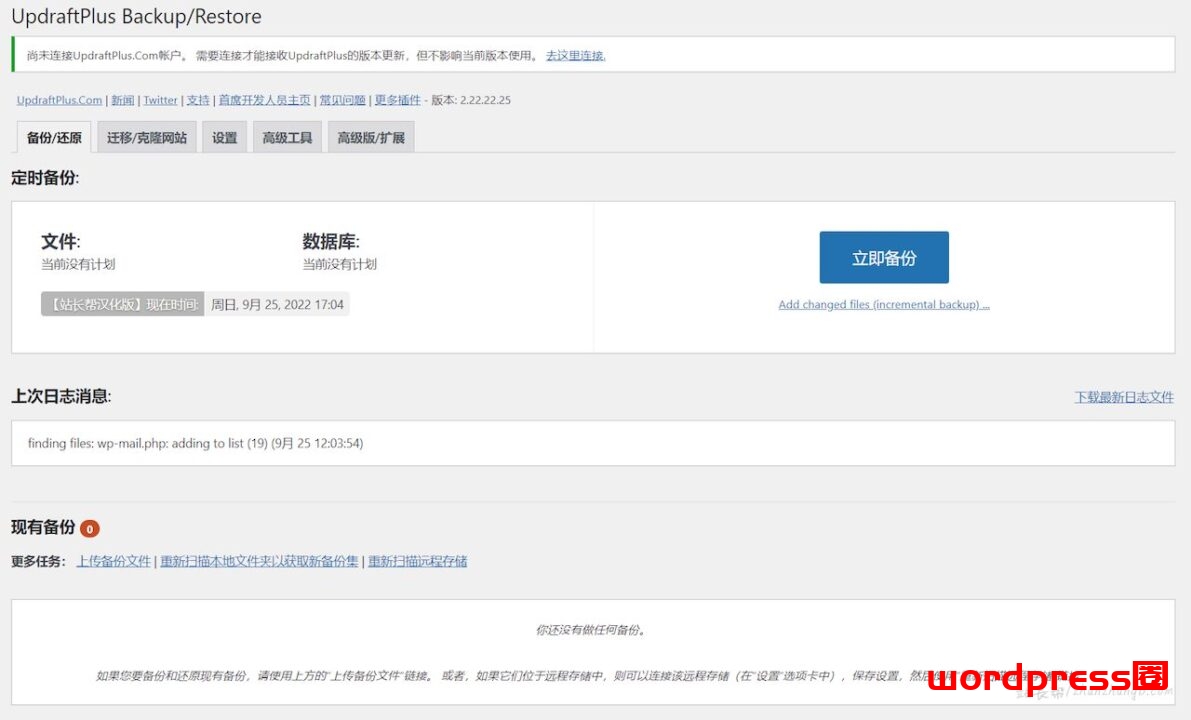Click the 定时备份 section heading
This screenshot has width=1191, height=720.
[45, 178]
